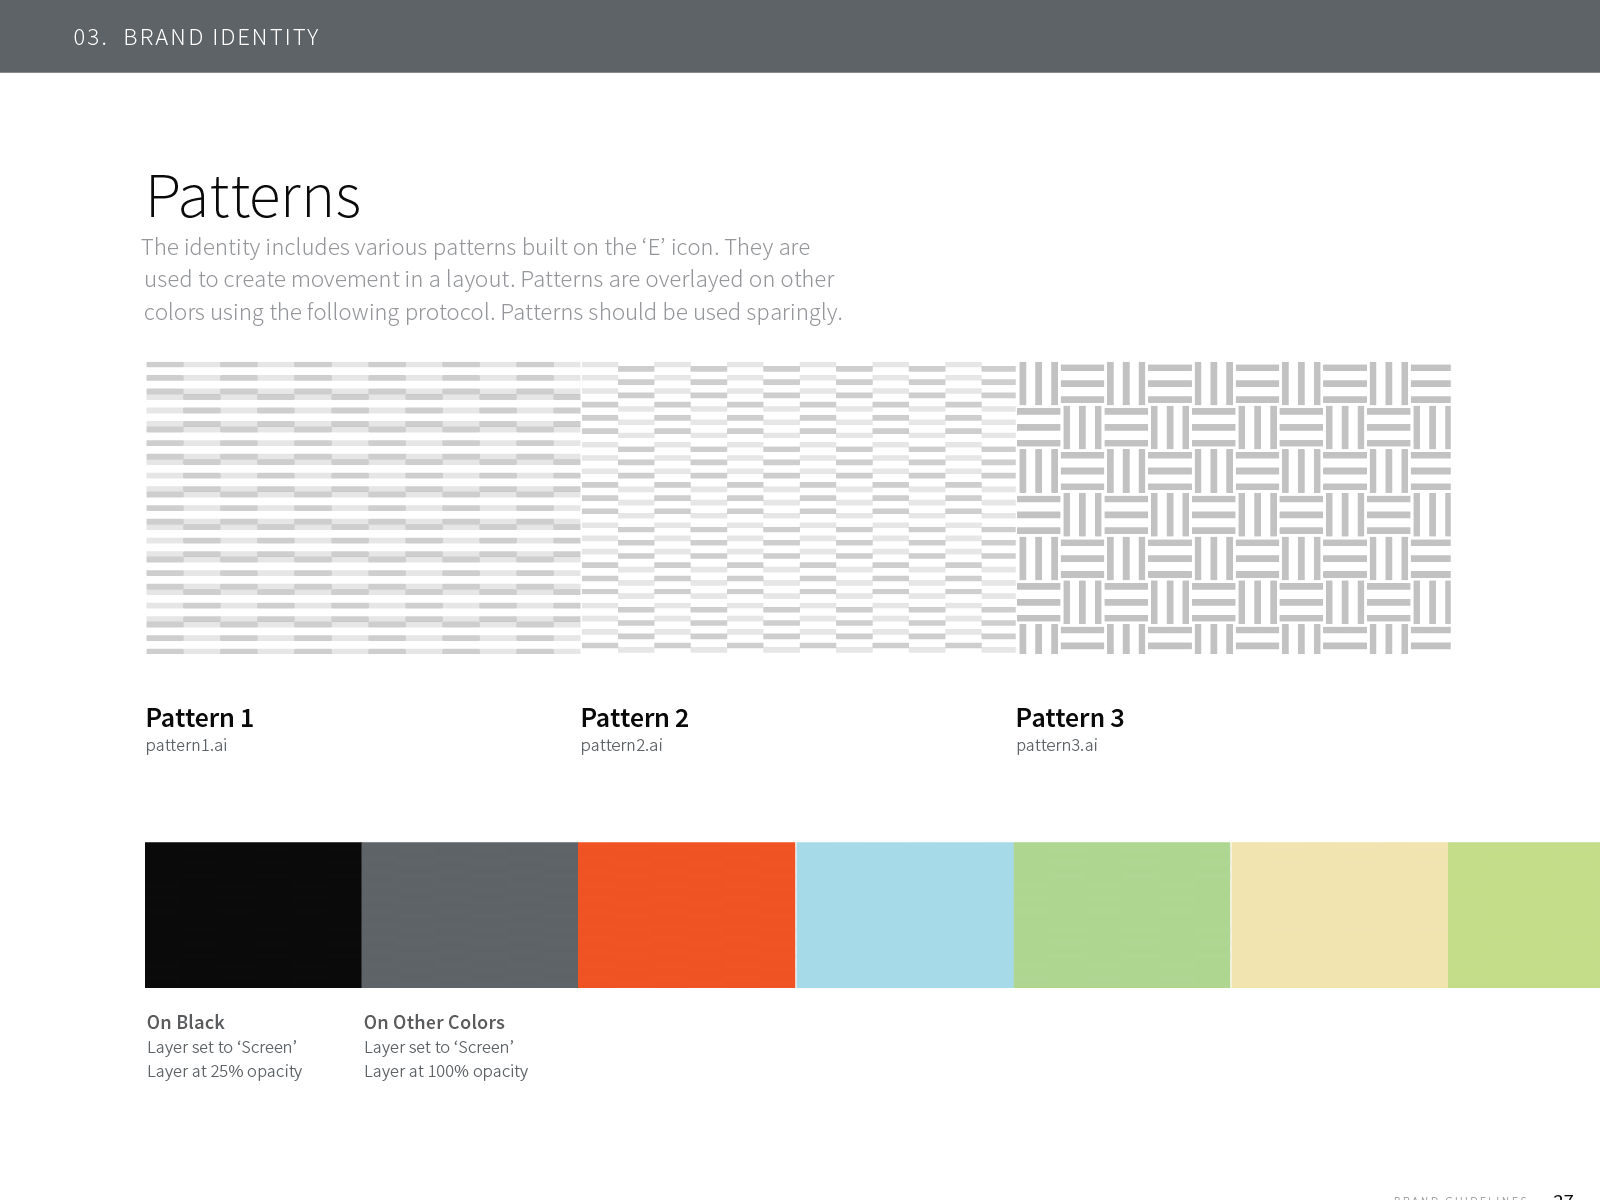
Task: Click the light blue color swatch
Action: [x=905, y=915]
